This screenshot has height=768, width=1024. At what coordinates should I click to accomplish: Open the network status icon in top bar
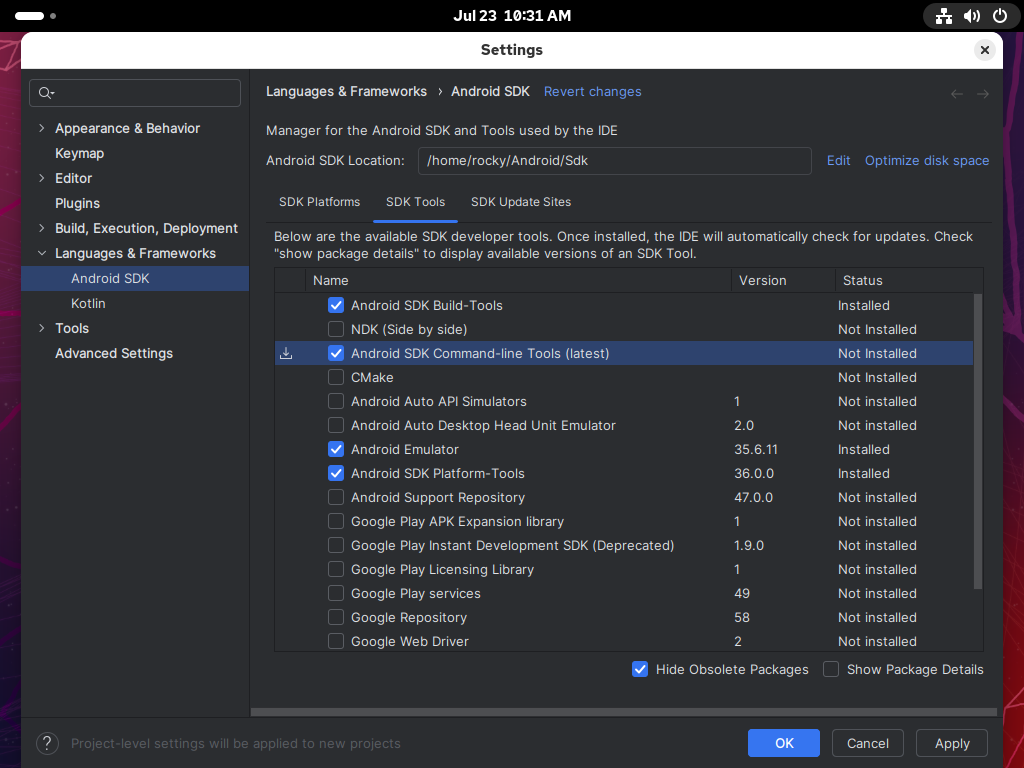coord(944,16)
